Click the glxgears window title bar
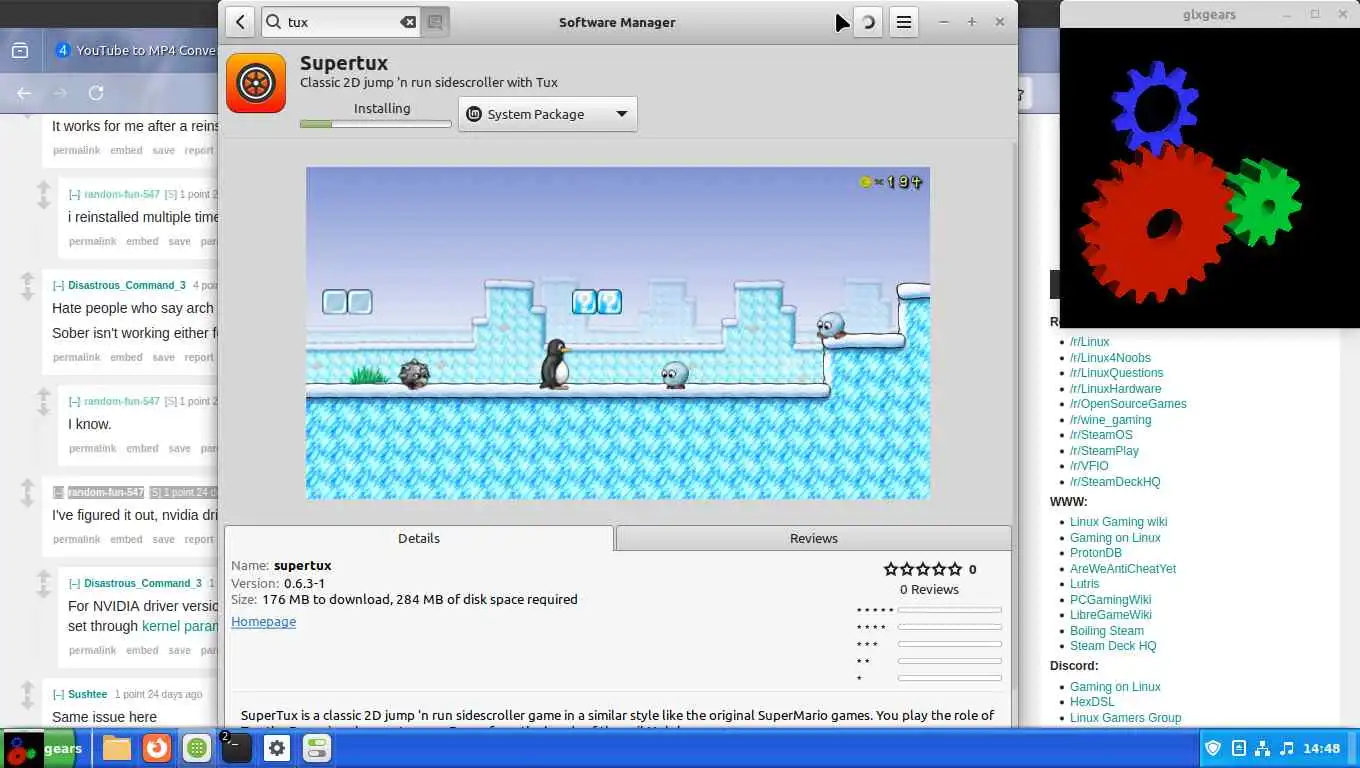Screen dimensions: 1360x768 [x=1209, y=14]
